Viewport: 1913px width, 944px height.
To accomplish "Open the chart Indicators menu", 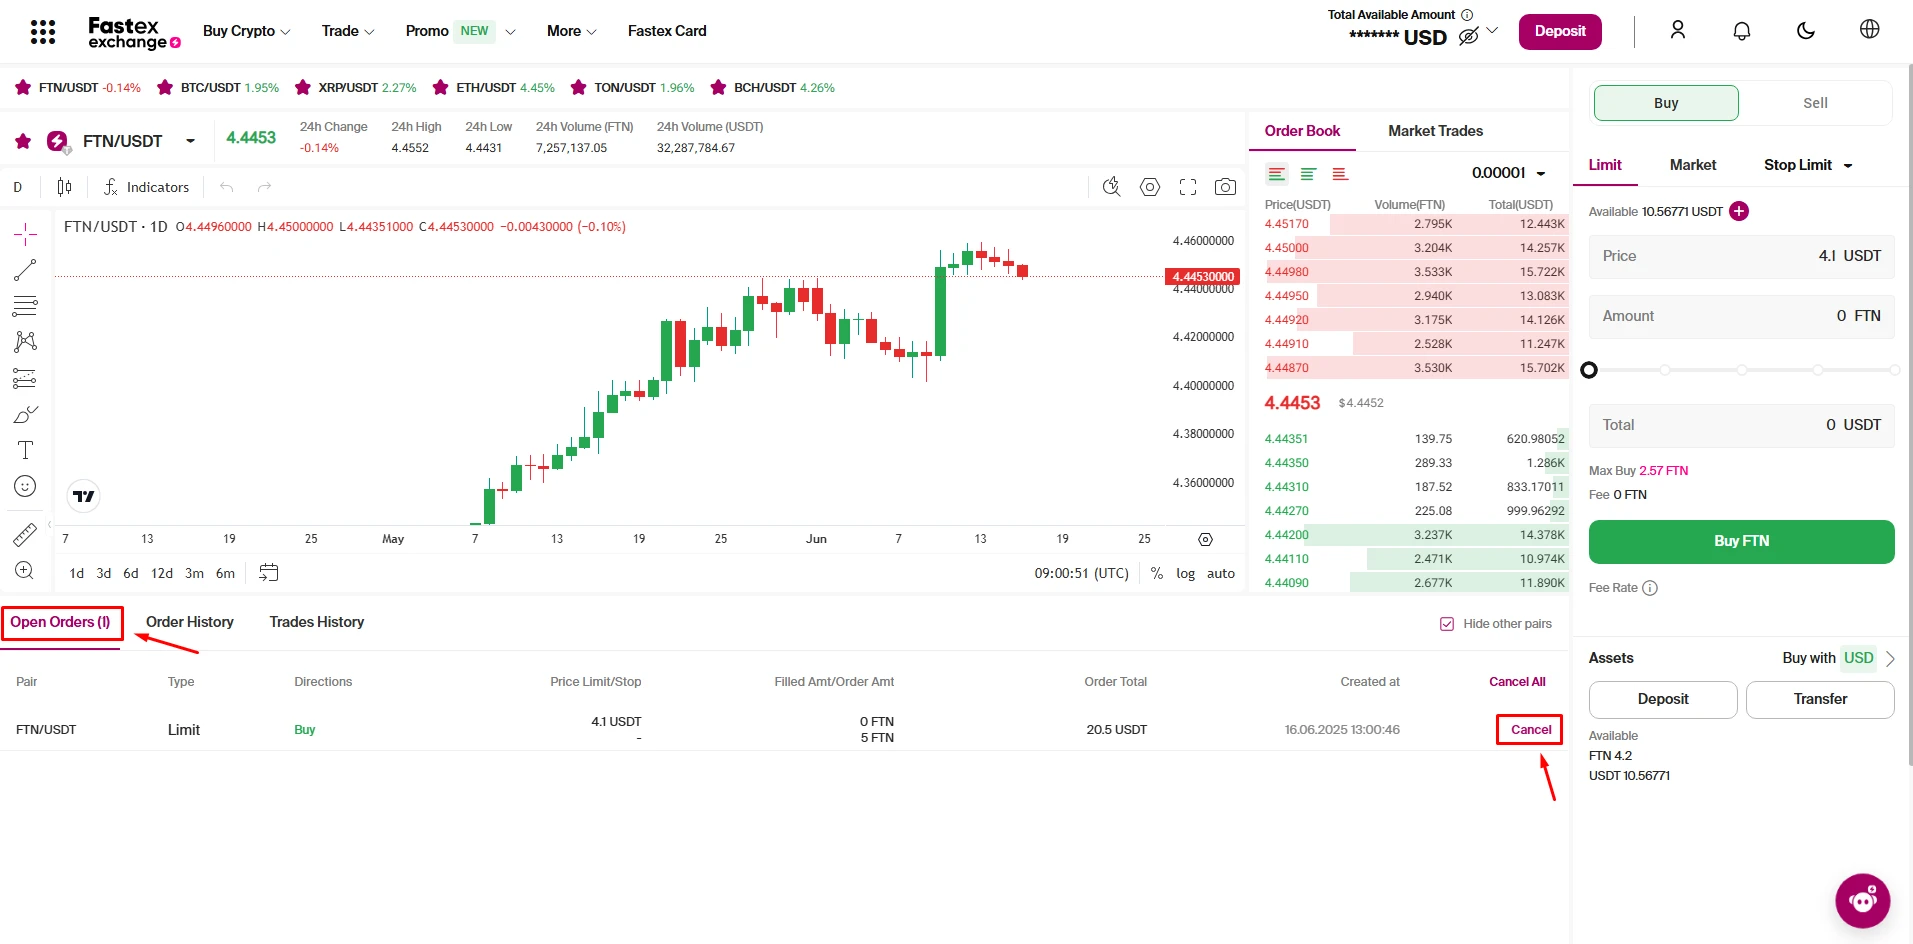I will pos(146,187).
